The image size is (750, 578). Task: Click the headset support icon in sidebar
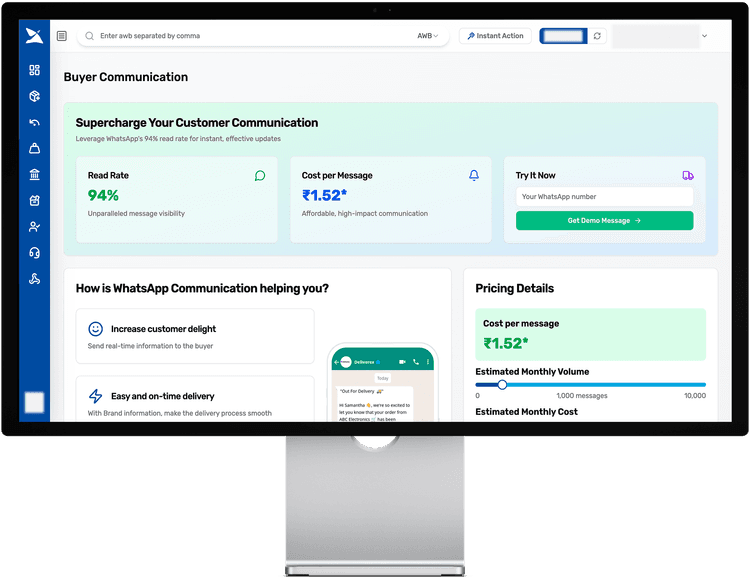pyautogui.click(x=34, y=253)
